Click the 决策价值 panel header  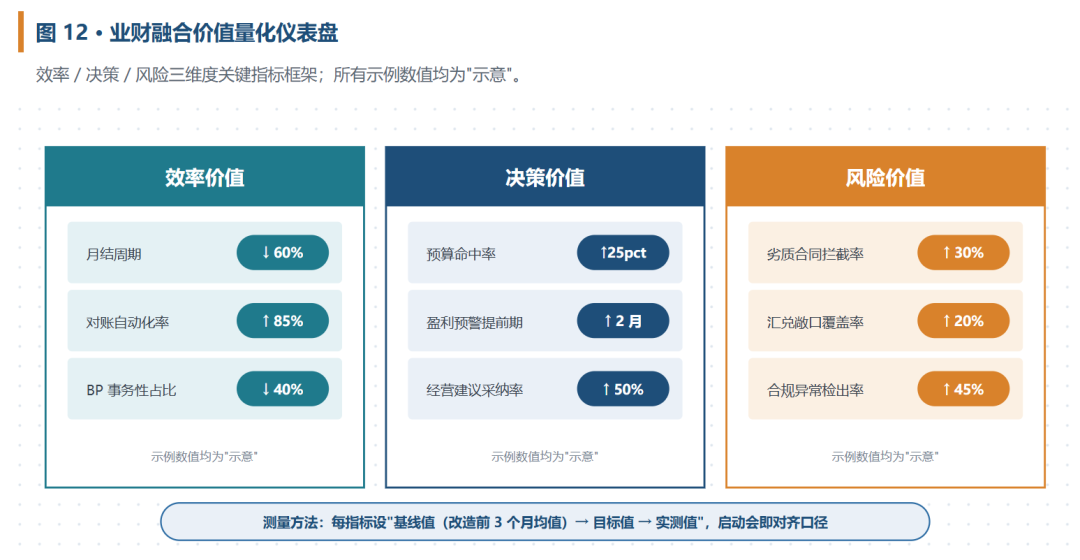[x=545, y=176]
